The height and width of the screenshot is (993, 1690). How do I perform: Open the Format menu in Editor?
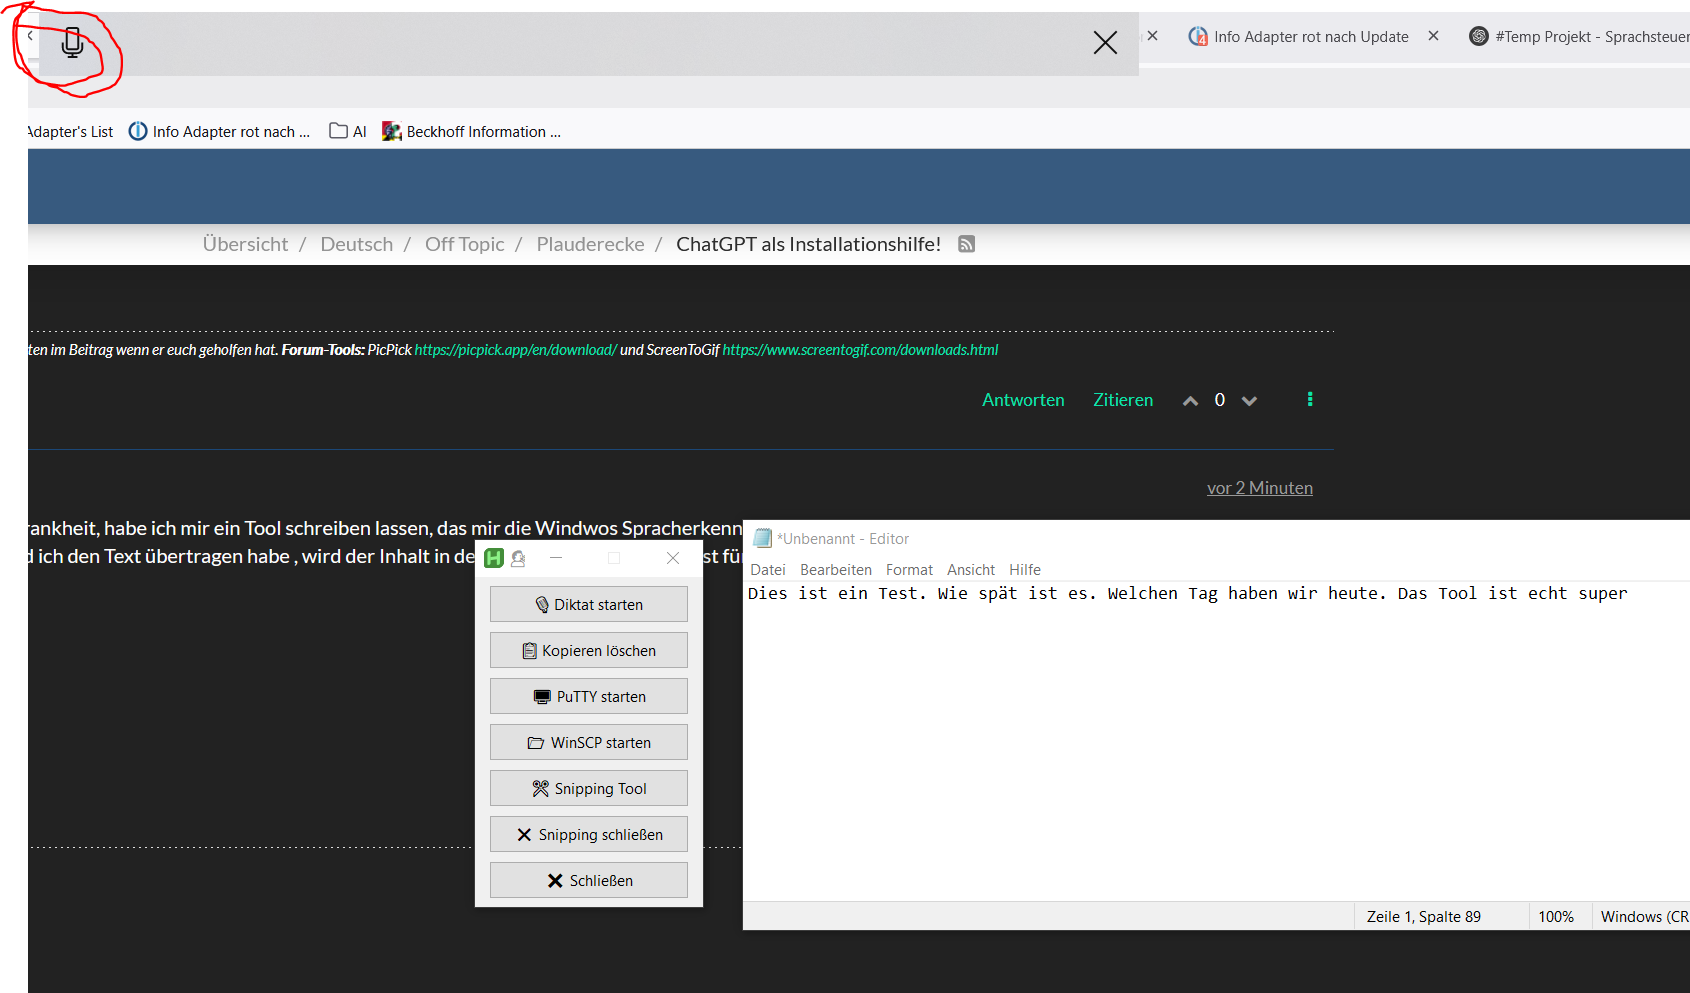point(909,570)
